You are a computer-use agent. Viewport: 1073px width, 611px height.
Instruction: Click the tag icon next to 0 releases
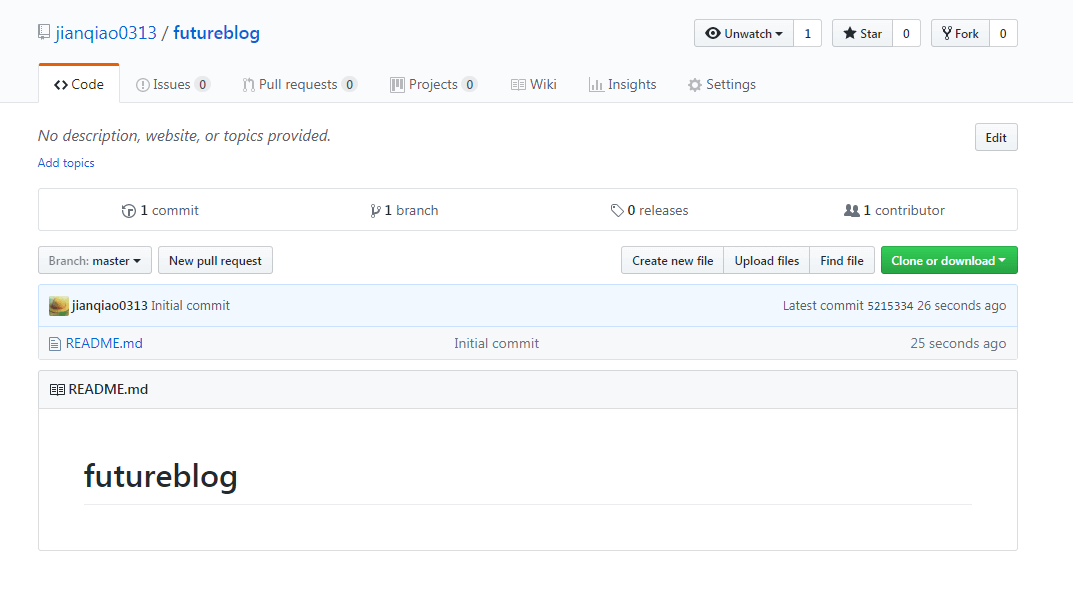(x=617, y=211)
